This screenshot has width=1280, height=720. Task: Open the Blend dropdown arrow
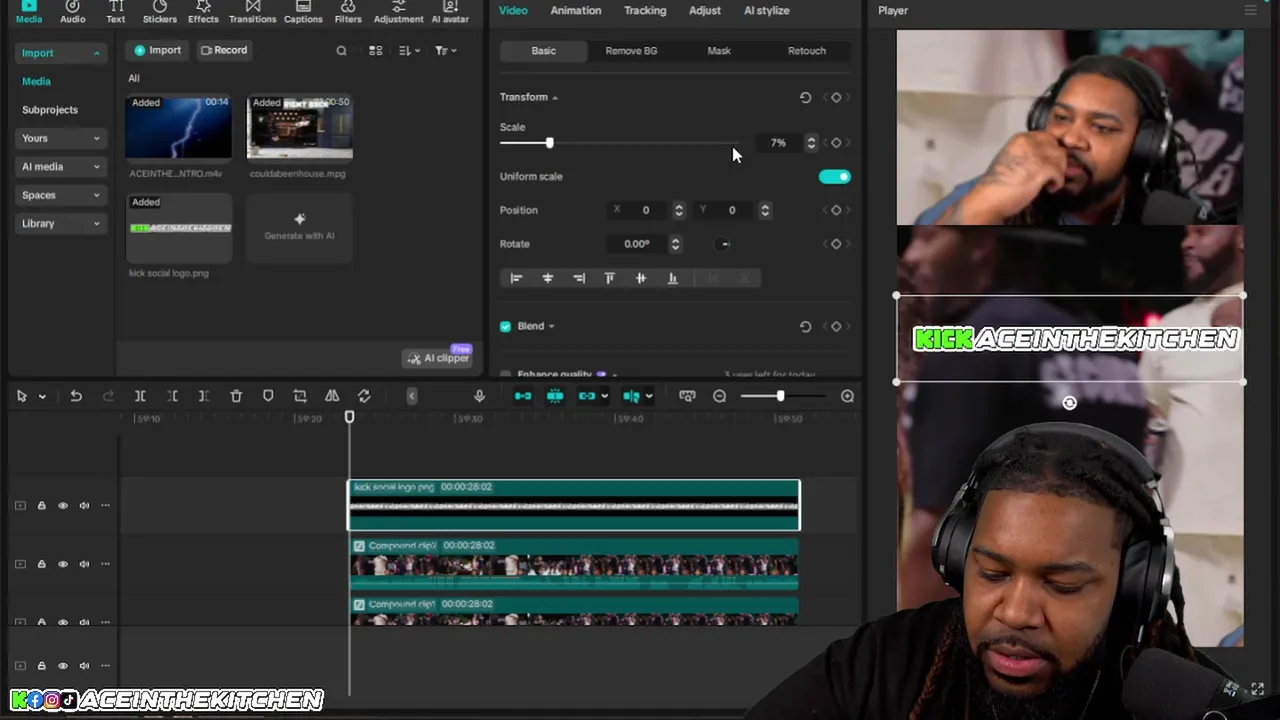tap(551, 326)
